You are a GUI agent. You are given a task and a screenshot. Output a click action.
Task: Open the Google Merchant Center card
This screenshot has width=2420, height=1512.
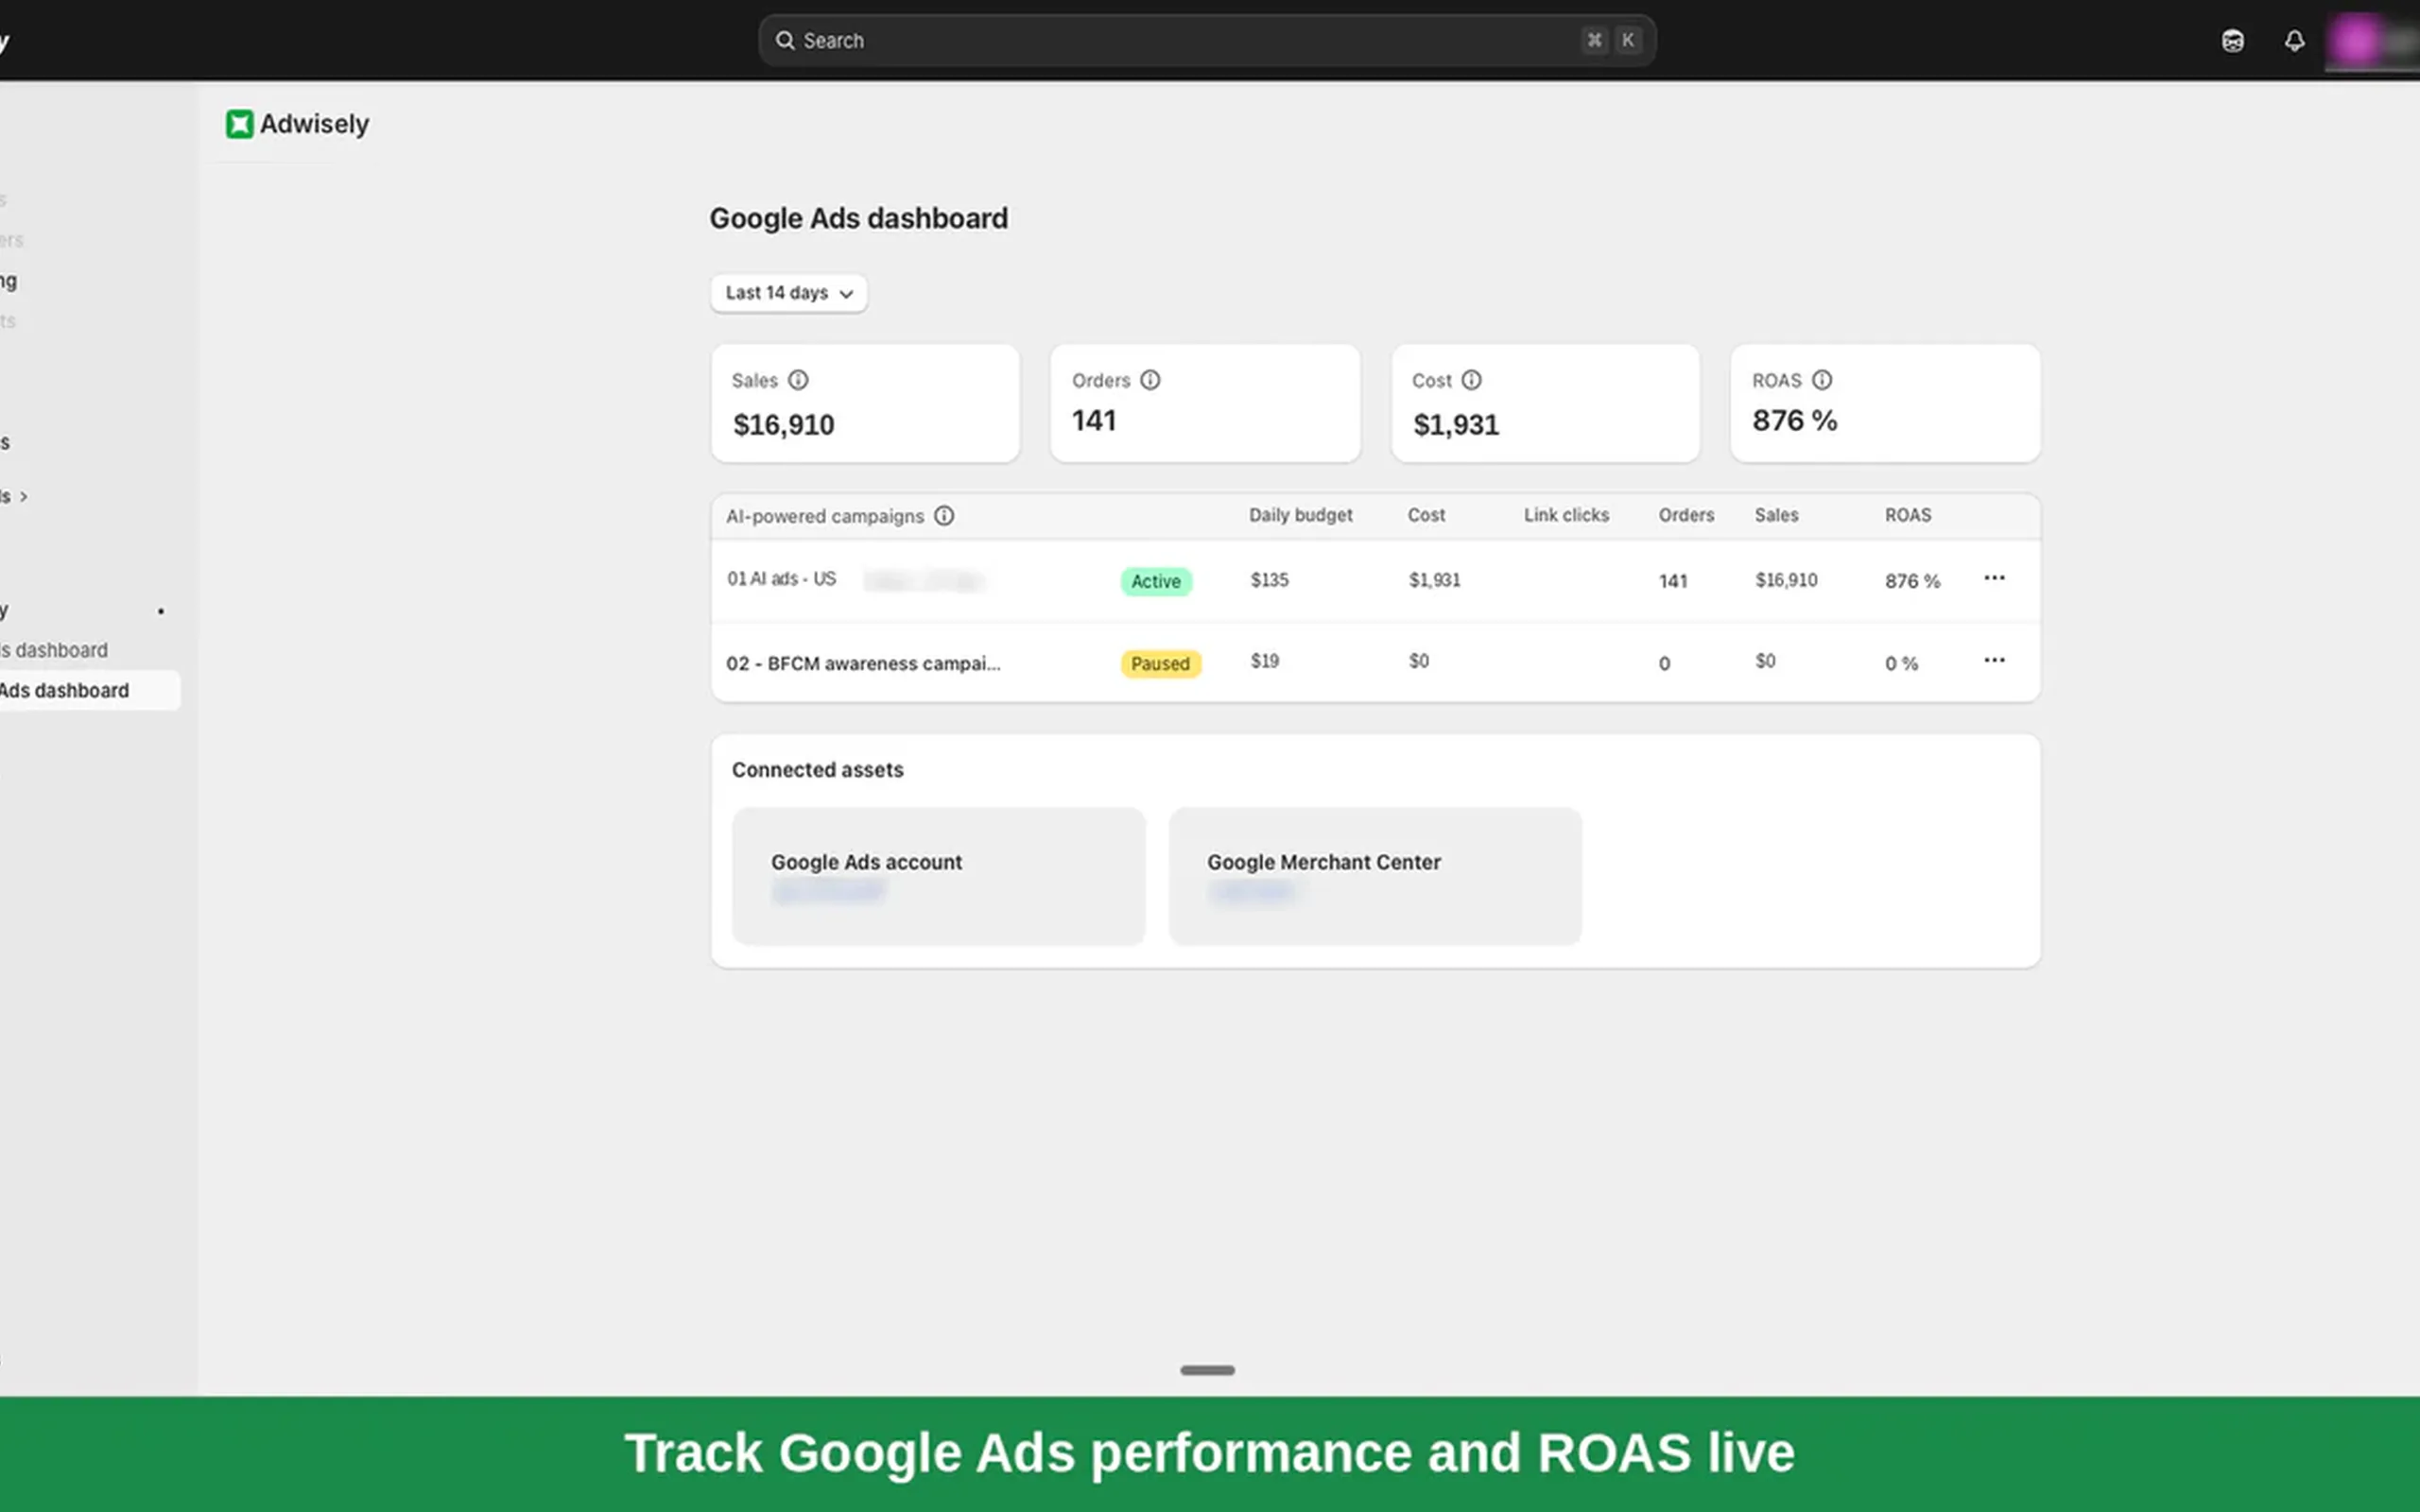(x=1375, y=876)
